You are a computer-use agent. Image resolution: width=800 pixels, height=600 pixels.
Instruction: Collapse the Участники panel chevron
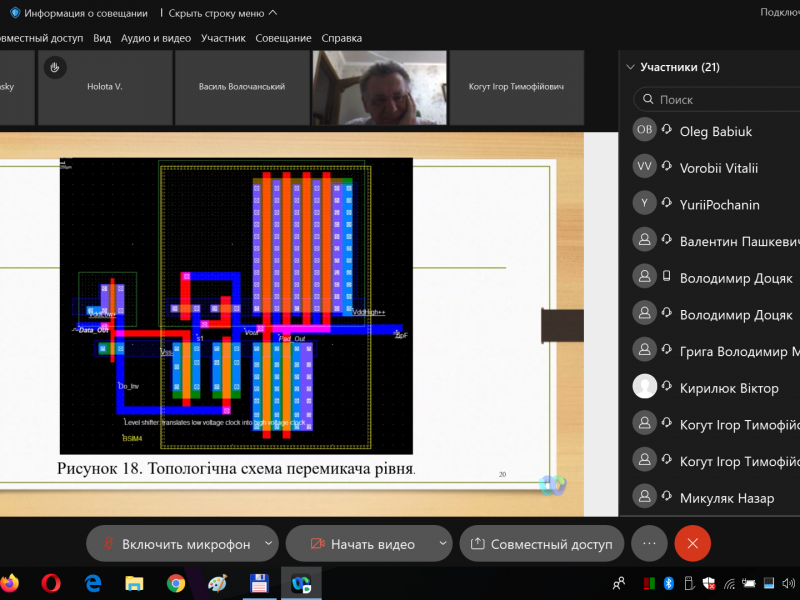[630, 68]
